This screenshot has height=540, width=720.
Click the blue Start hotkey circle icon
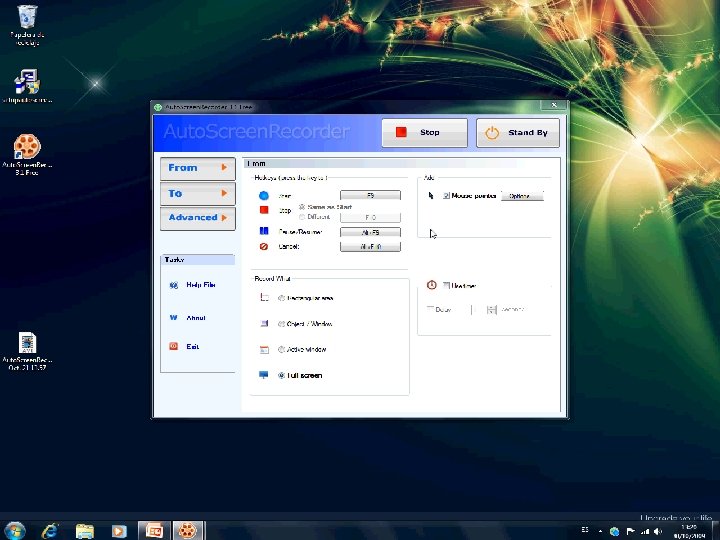tap(264, 196)
